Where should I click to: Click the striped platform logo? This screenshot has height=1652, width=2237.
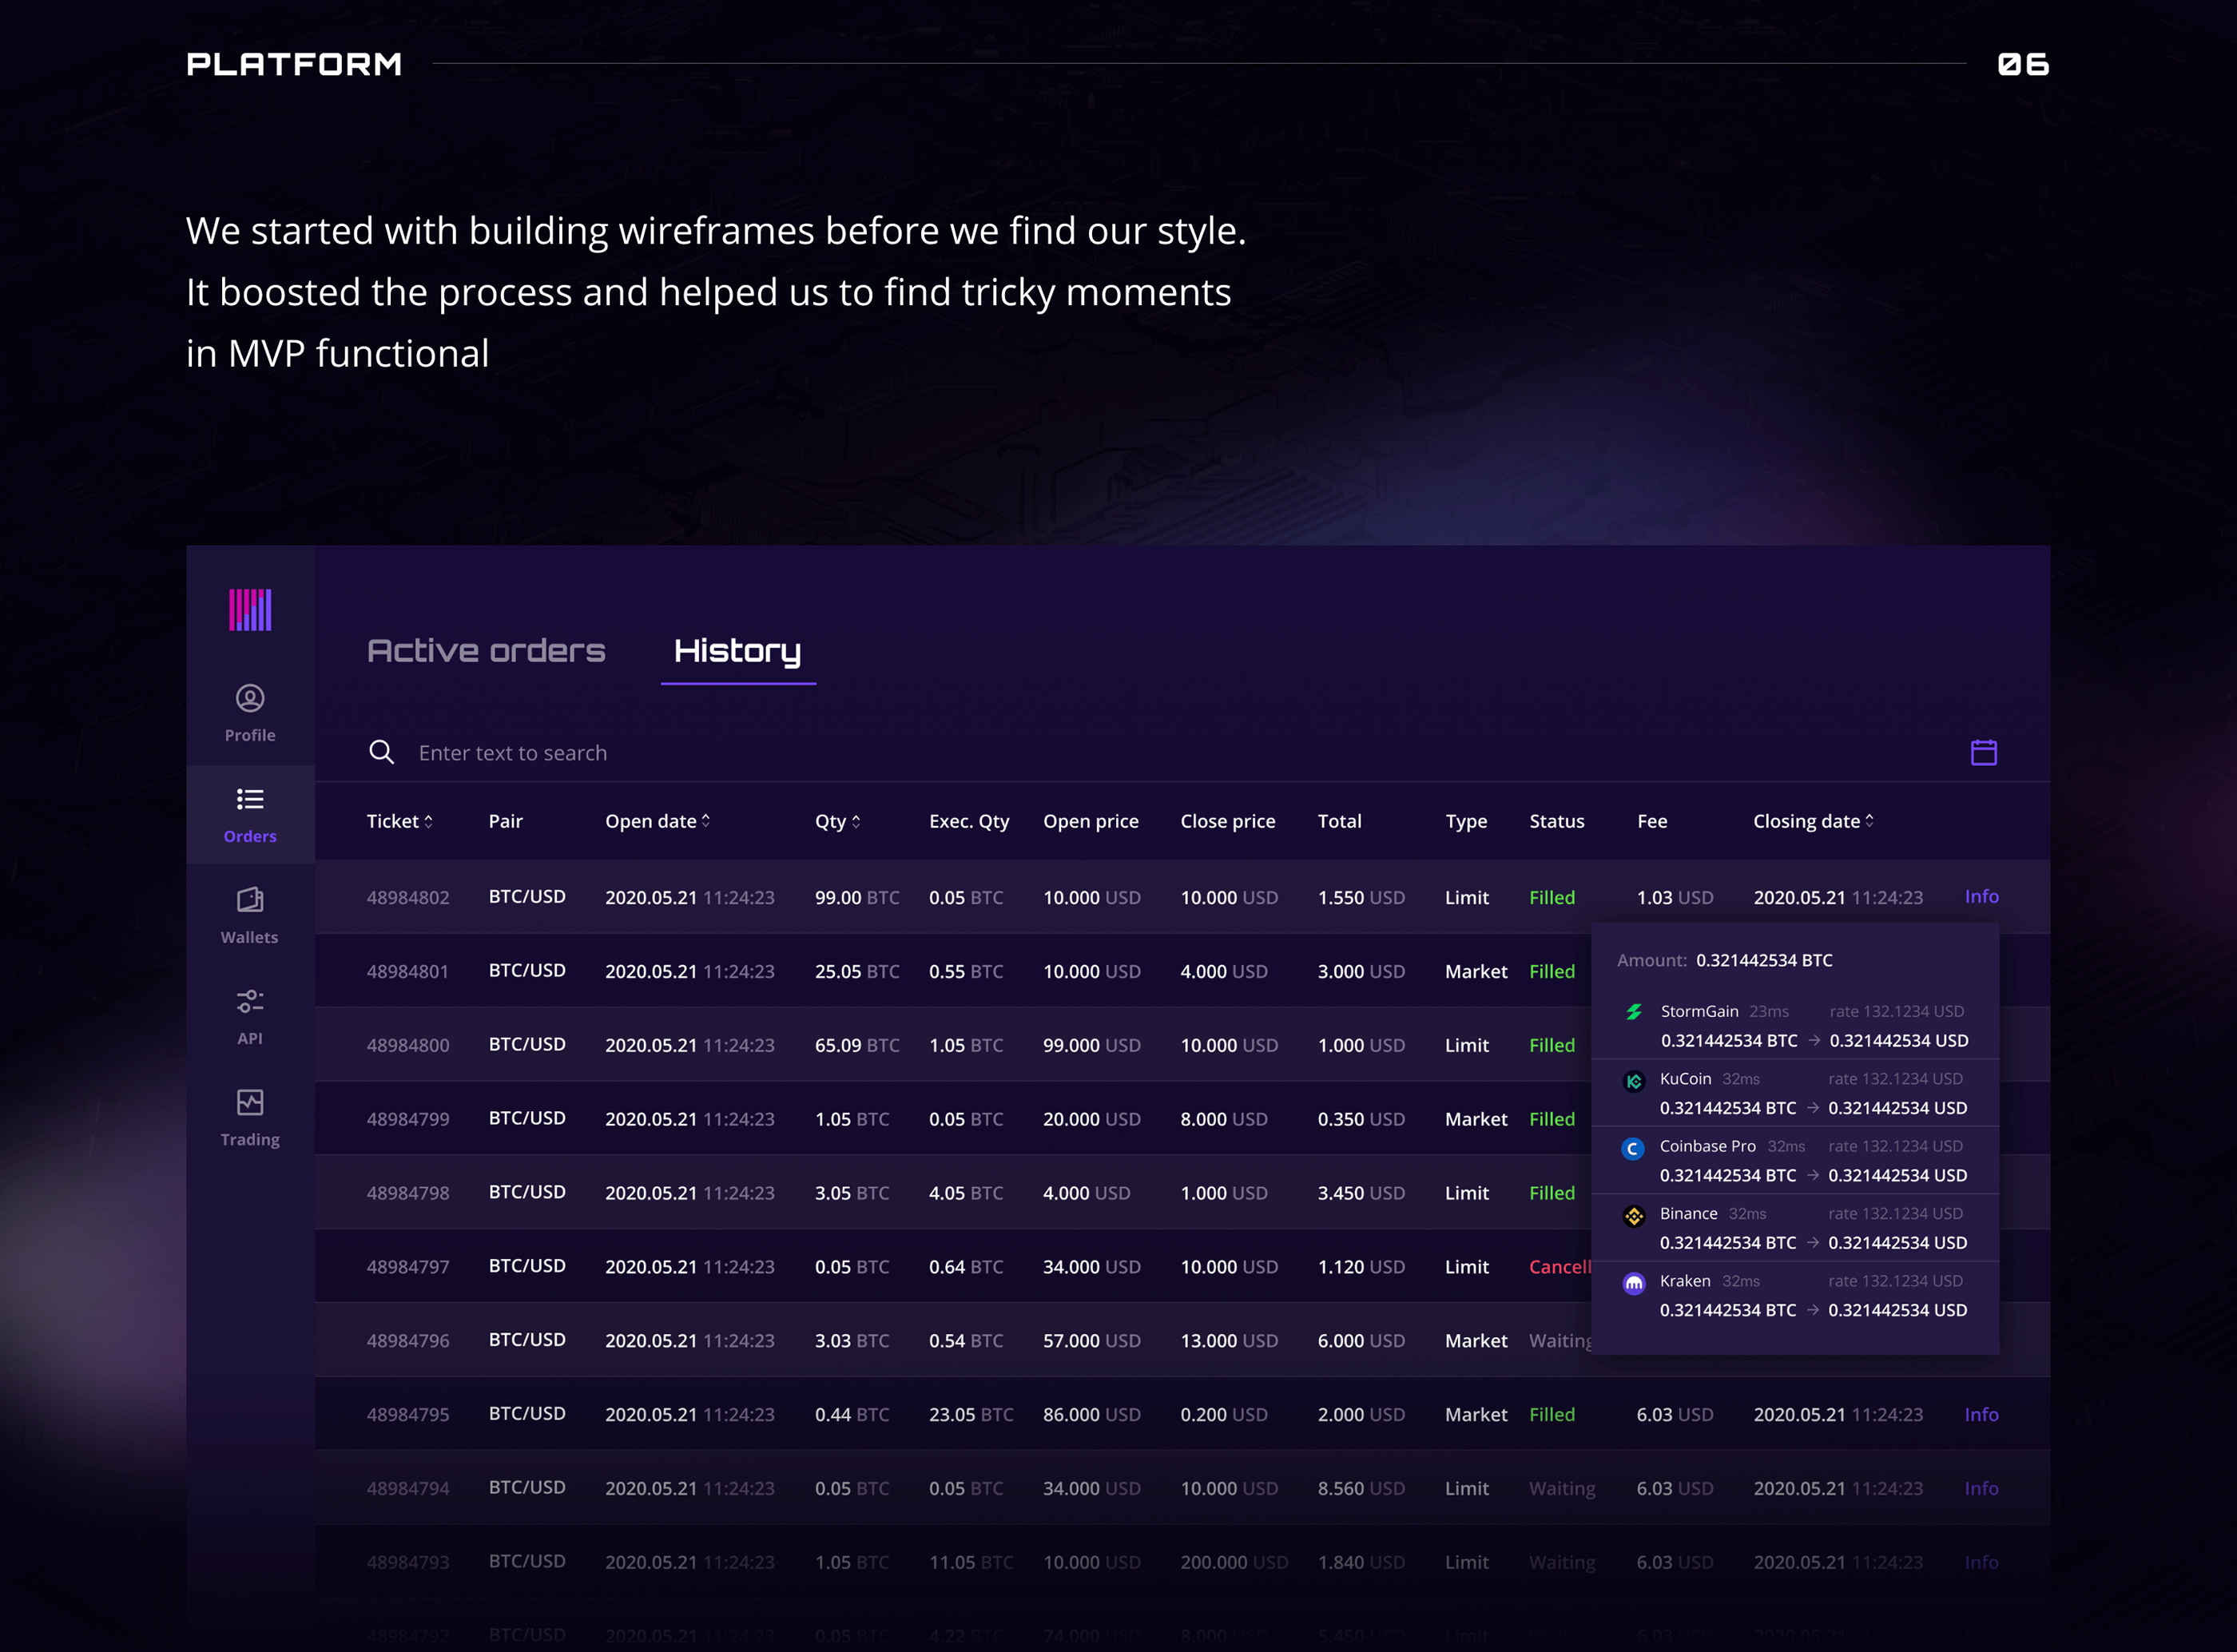click(250, 610)
